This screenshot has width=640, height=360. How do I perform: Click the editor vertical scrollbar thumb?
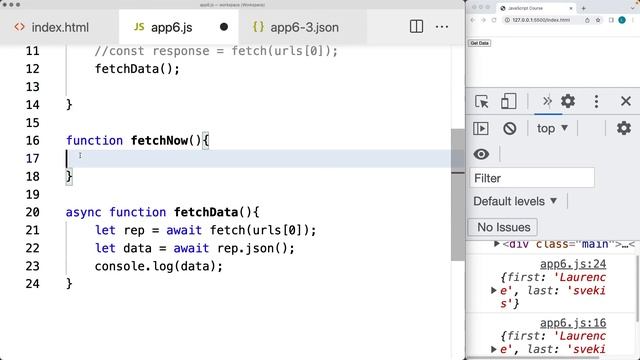click(458, 195)
